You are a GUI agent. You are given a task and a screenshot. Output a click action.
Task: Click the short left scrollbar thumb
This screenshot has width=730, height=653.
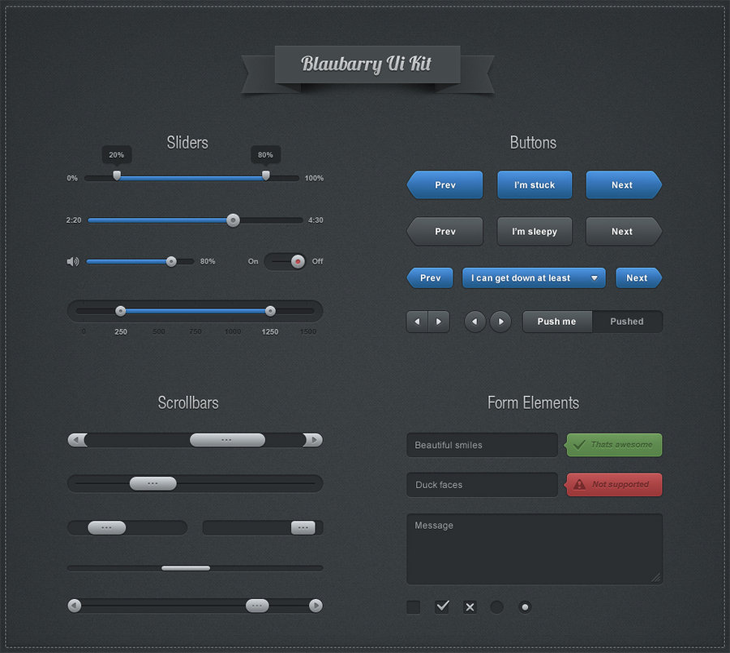click(107, 528)
